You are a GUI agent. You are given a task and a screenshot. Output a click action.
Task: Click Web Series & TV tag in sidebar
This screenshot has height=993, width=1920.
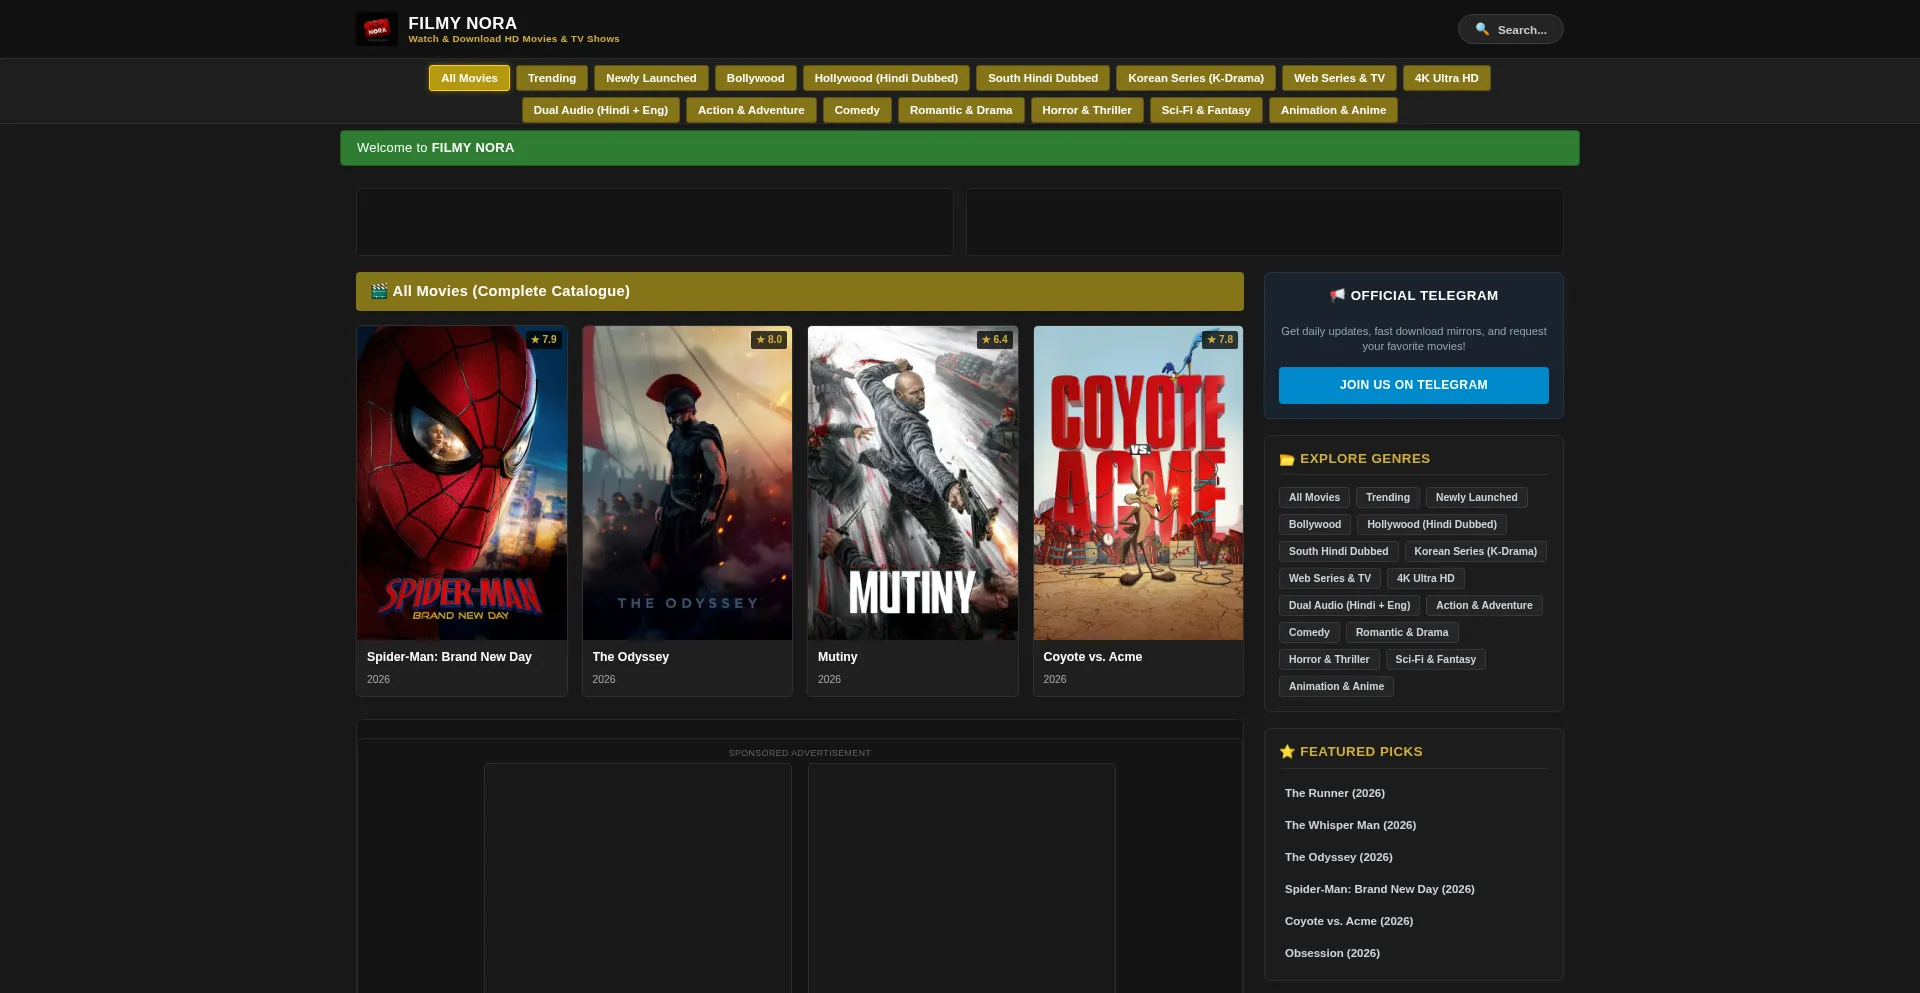pyautogui.click(x=1330, y=578)
